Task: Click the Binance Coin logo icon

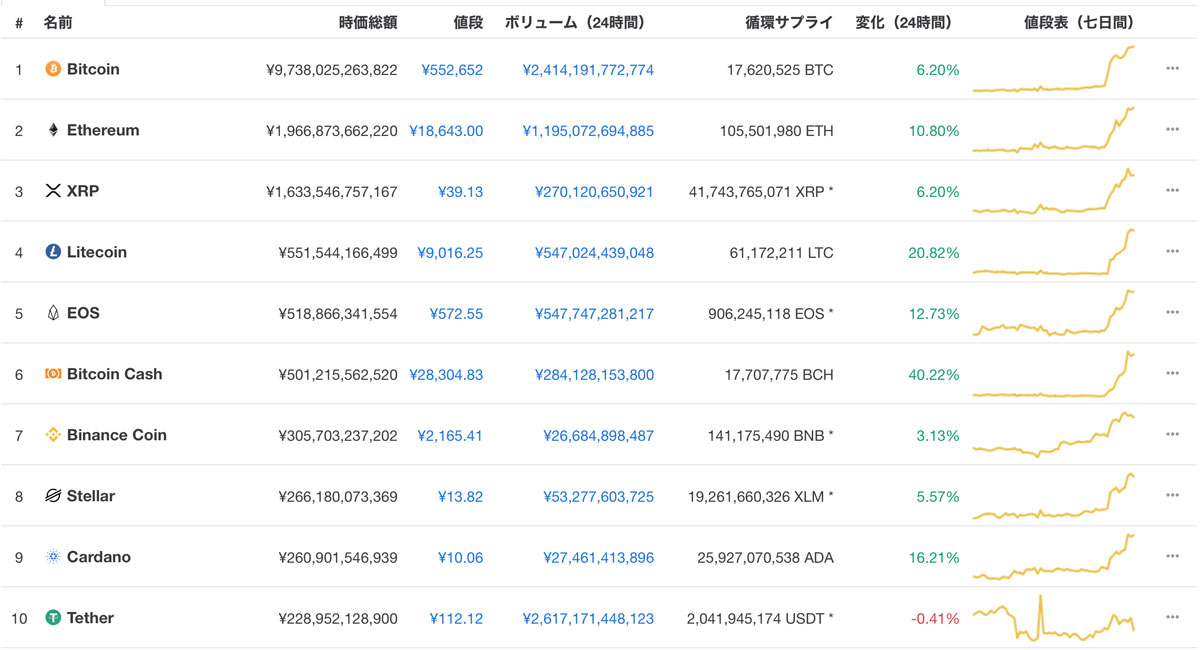Action: 53,435
